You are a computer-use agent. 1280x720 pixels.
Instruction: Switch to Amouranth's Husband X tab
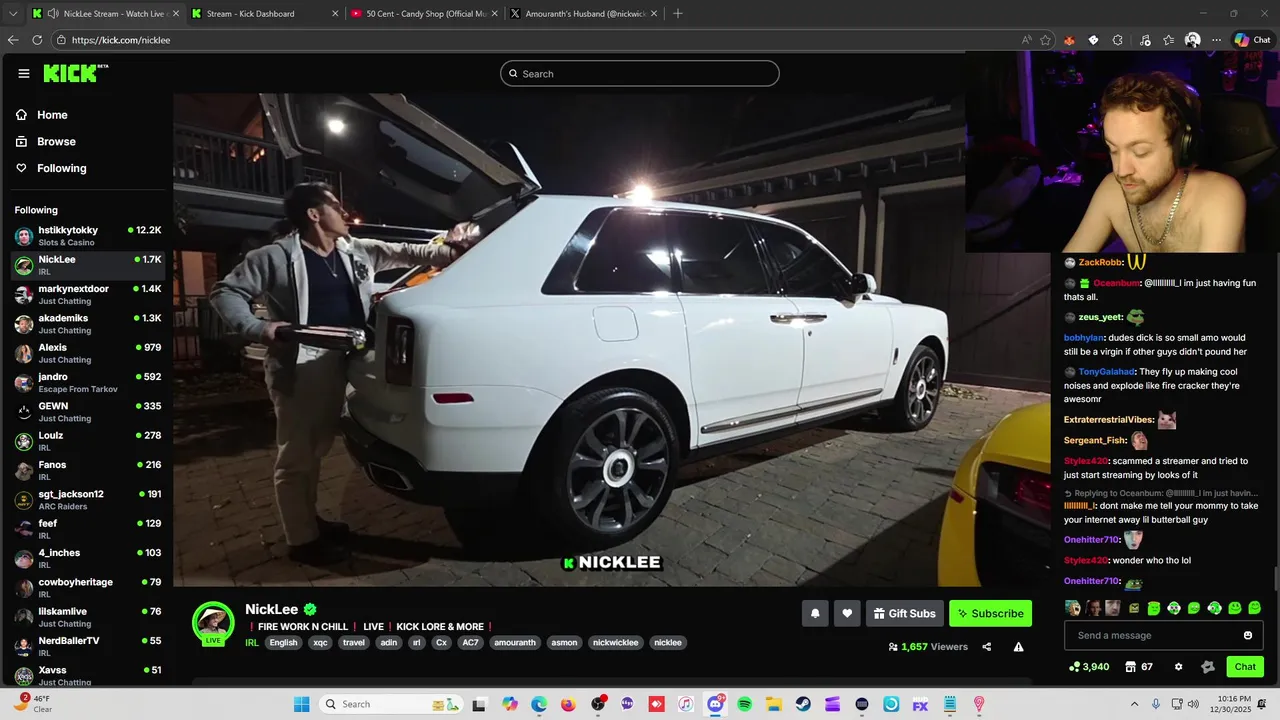(582, 14)
